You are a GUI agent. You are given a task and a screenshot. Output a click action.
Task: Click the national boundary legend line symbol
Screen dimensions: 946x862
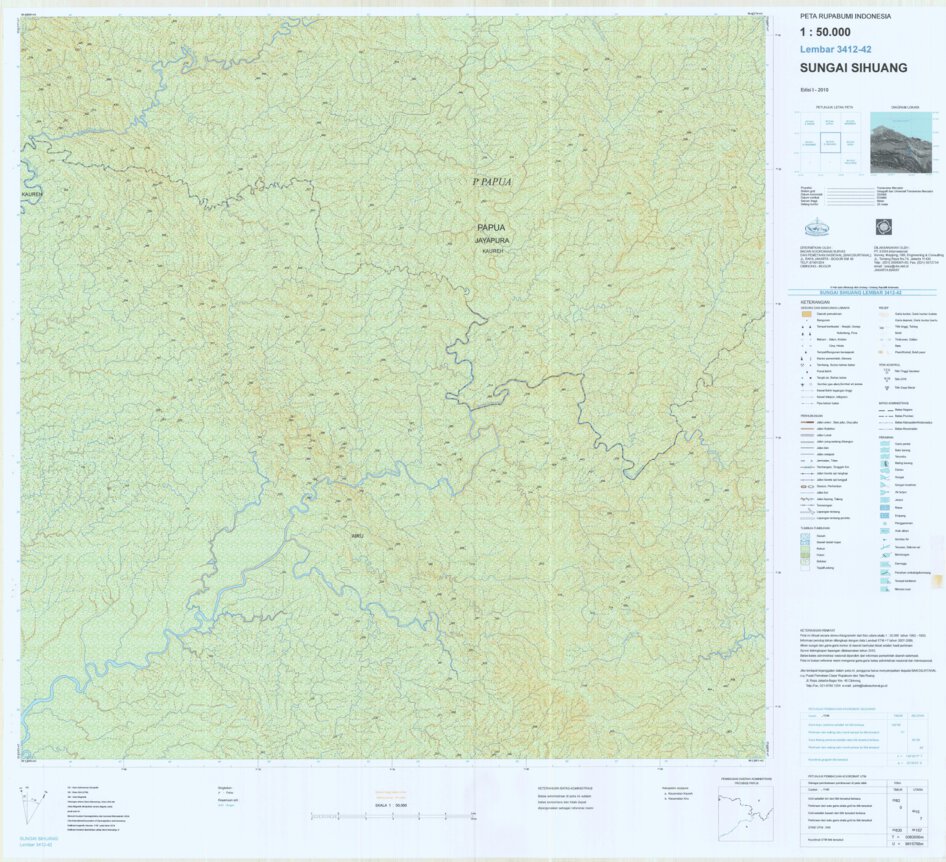coord(886,409)
